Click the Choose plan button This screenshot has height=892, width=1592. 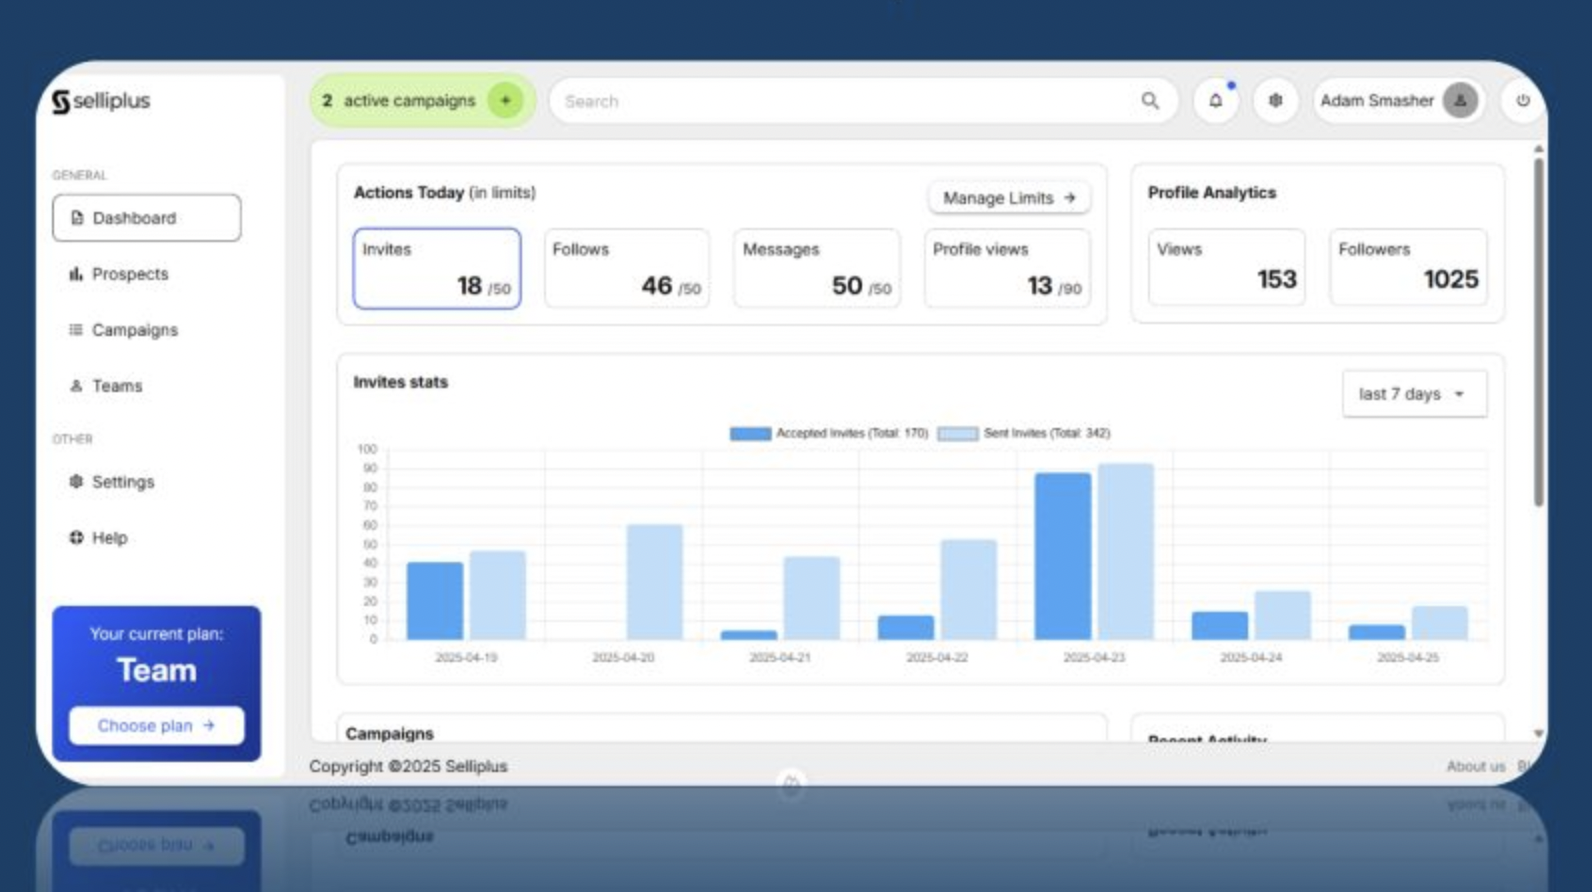pyautogui.click(x=156, y=726)
